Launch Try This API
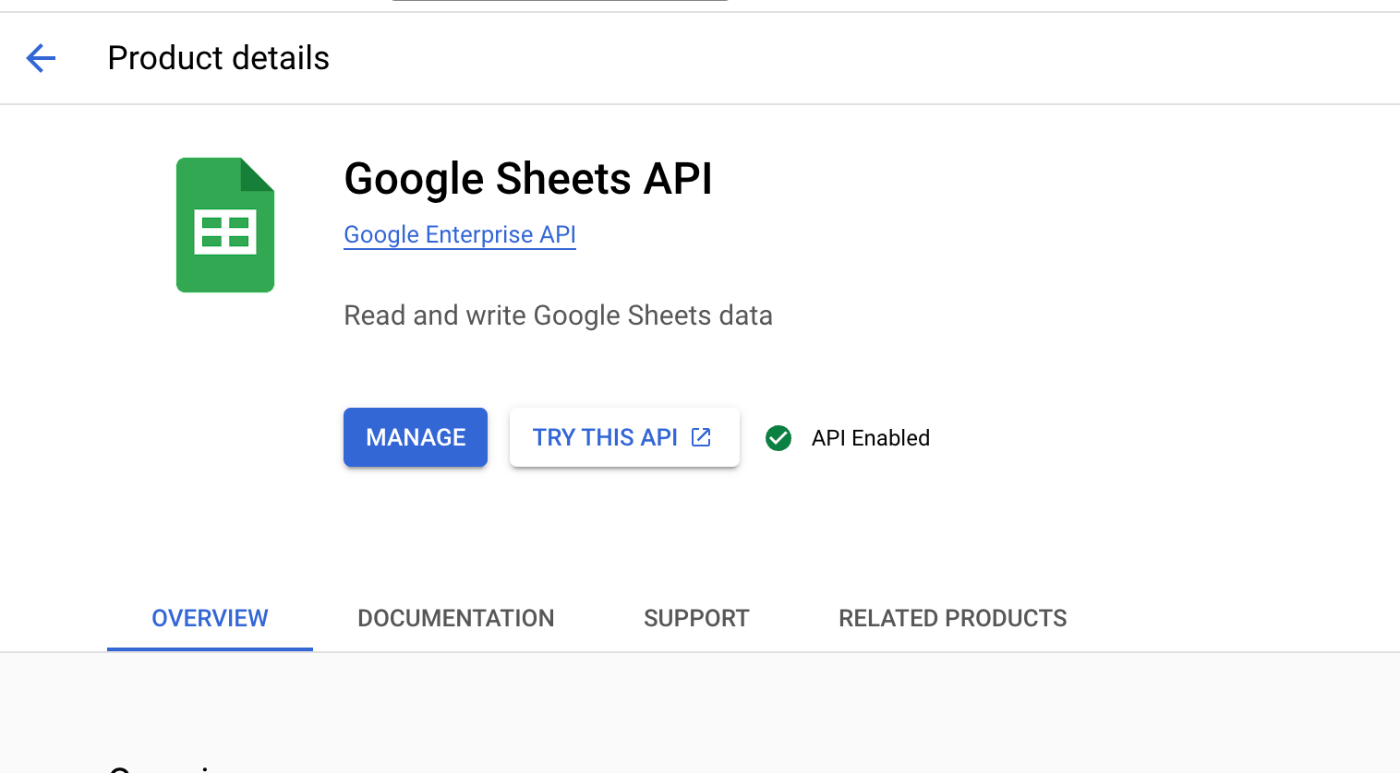The image size is (1400, 773). [x=624, y=437]
